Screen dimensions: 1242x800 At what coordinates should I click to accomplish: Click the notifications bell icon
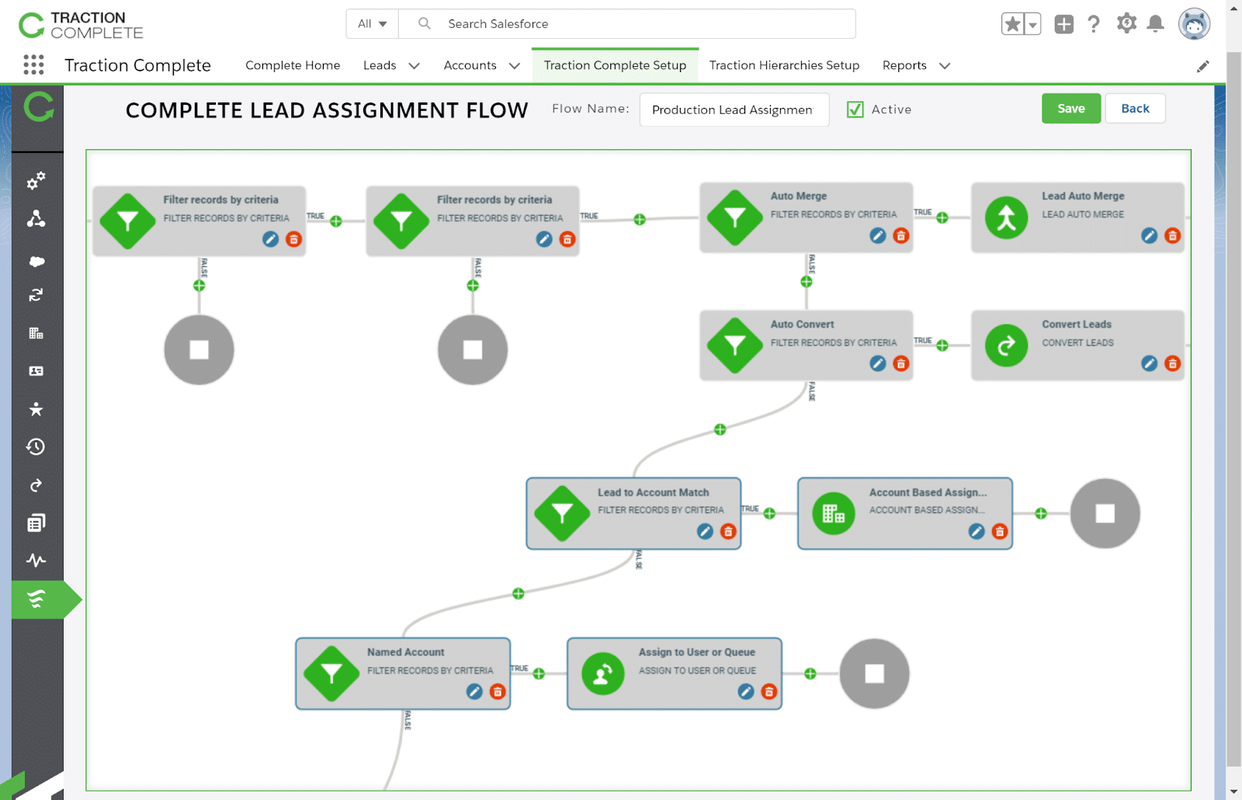1156,23
